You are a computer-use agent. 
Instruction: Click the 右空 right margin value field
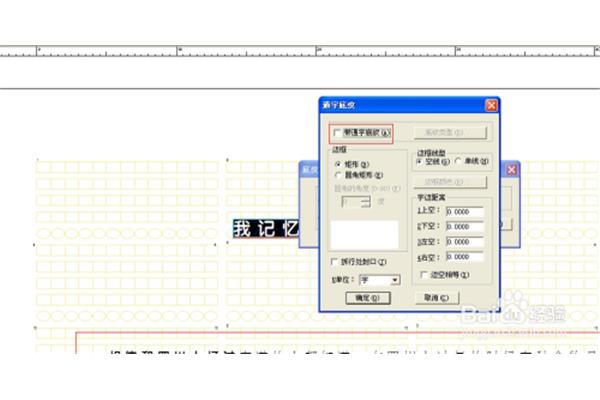click(465, 257)
